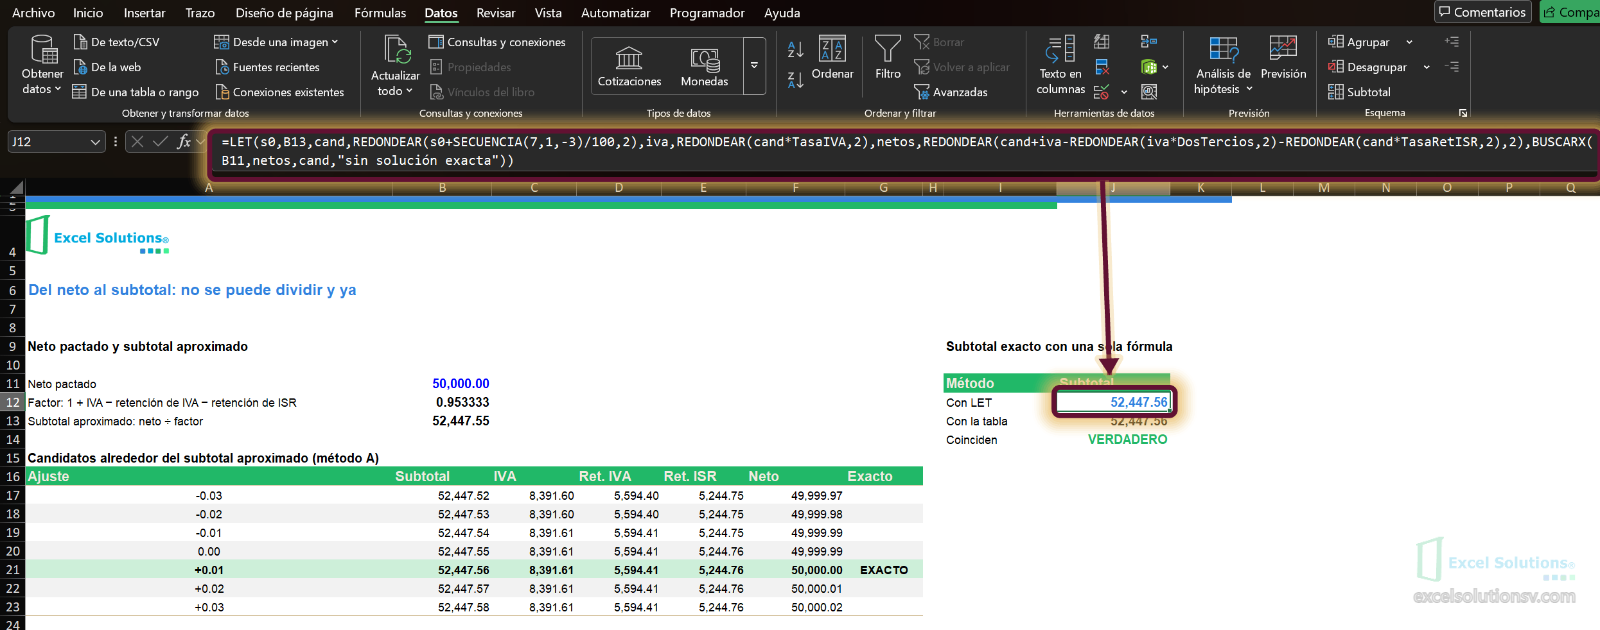Open the data model dropdown arrow
1600x630 pixels.
(x=1166, y=67)
